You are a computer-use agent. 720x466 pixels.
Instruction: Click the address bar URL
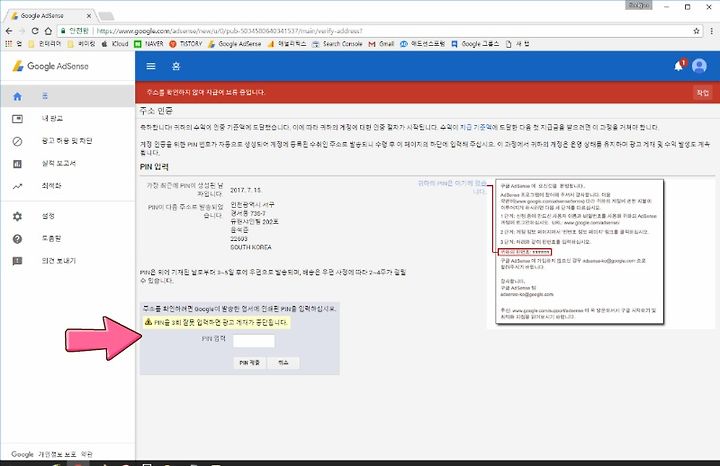[x=230, y=31]
